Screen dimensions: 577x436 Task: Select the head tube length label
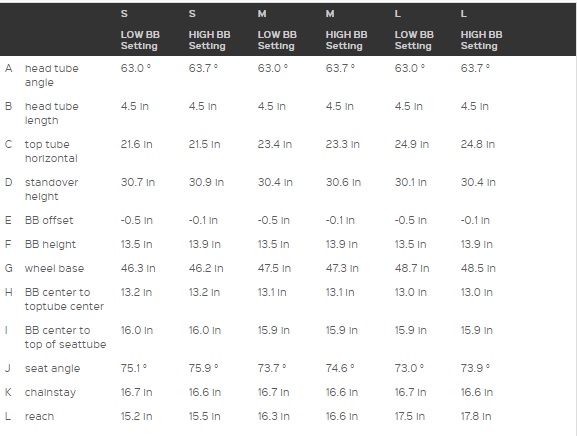coord(52,113)
